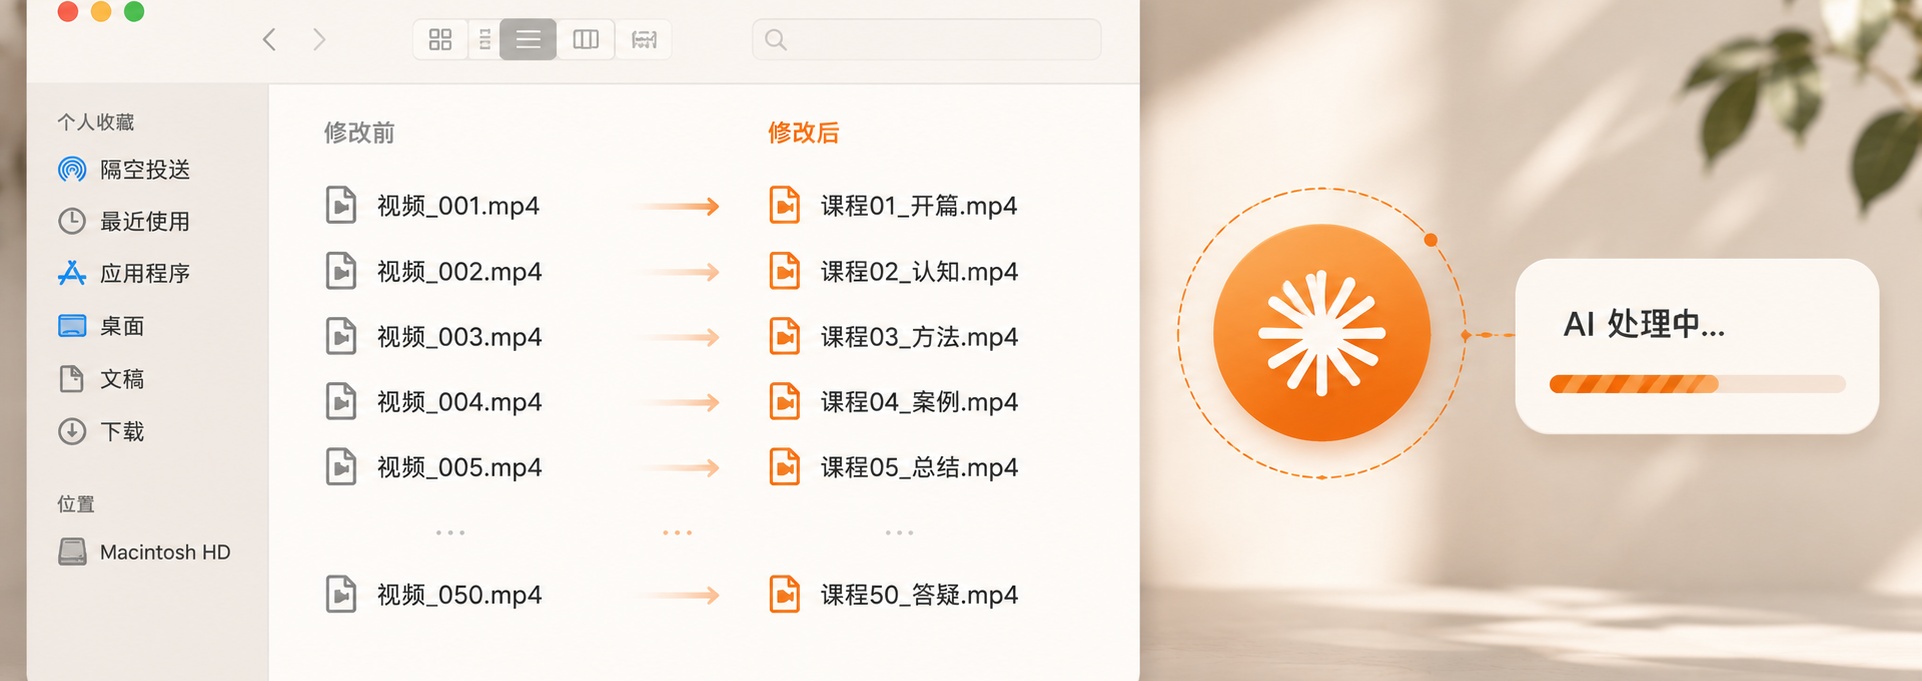
Task: Switch to column view
Action: coord(585,40)
